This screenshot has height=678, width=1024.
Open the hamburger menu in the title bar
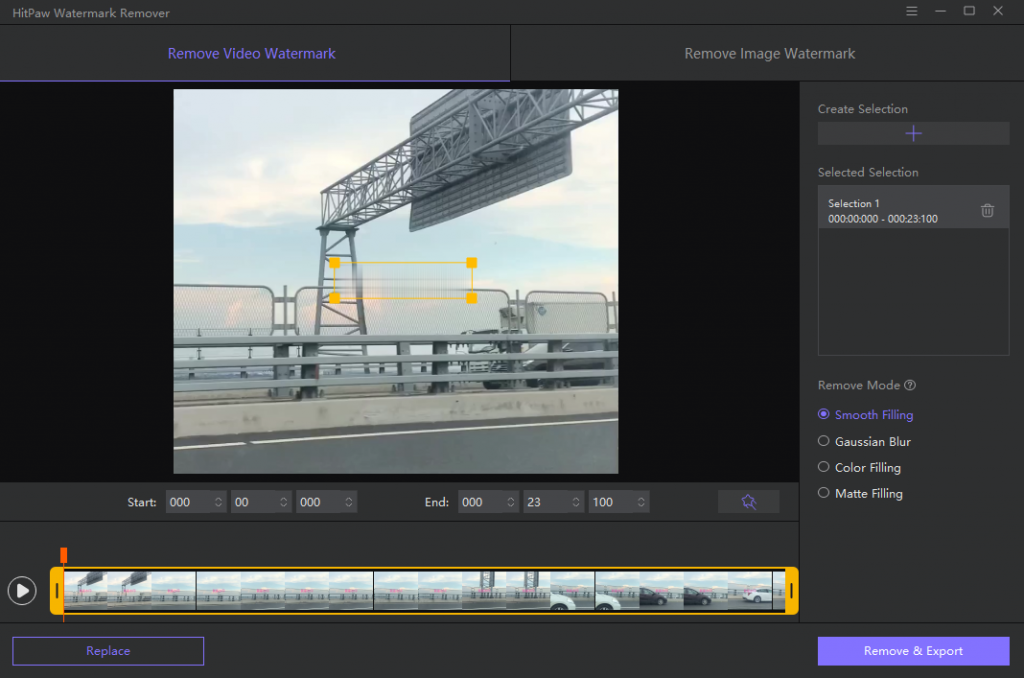[x=911, y=11]
